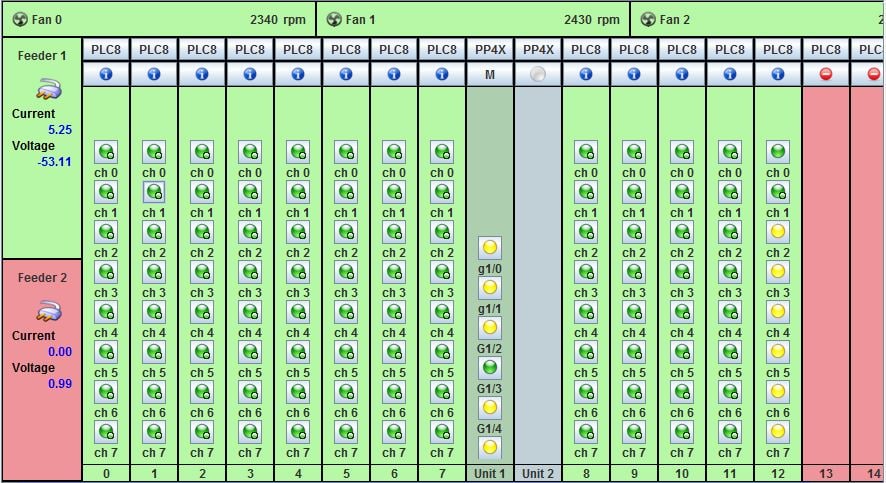886x483 pixels.
Task: Select ch 0 green indicator in slot 12
Action: point(778,152)
